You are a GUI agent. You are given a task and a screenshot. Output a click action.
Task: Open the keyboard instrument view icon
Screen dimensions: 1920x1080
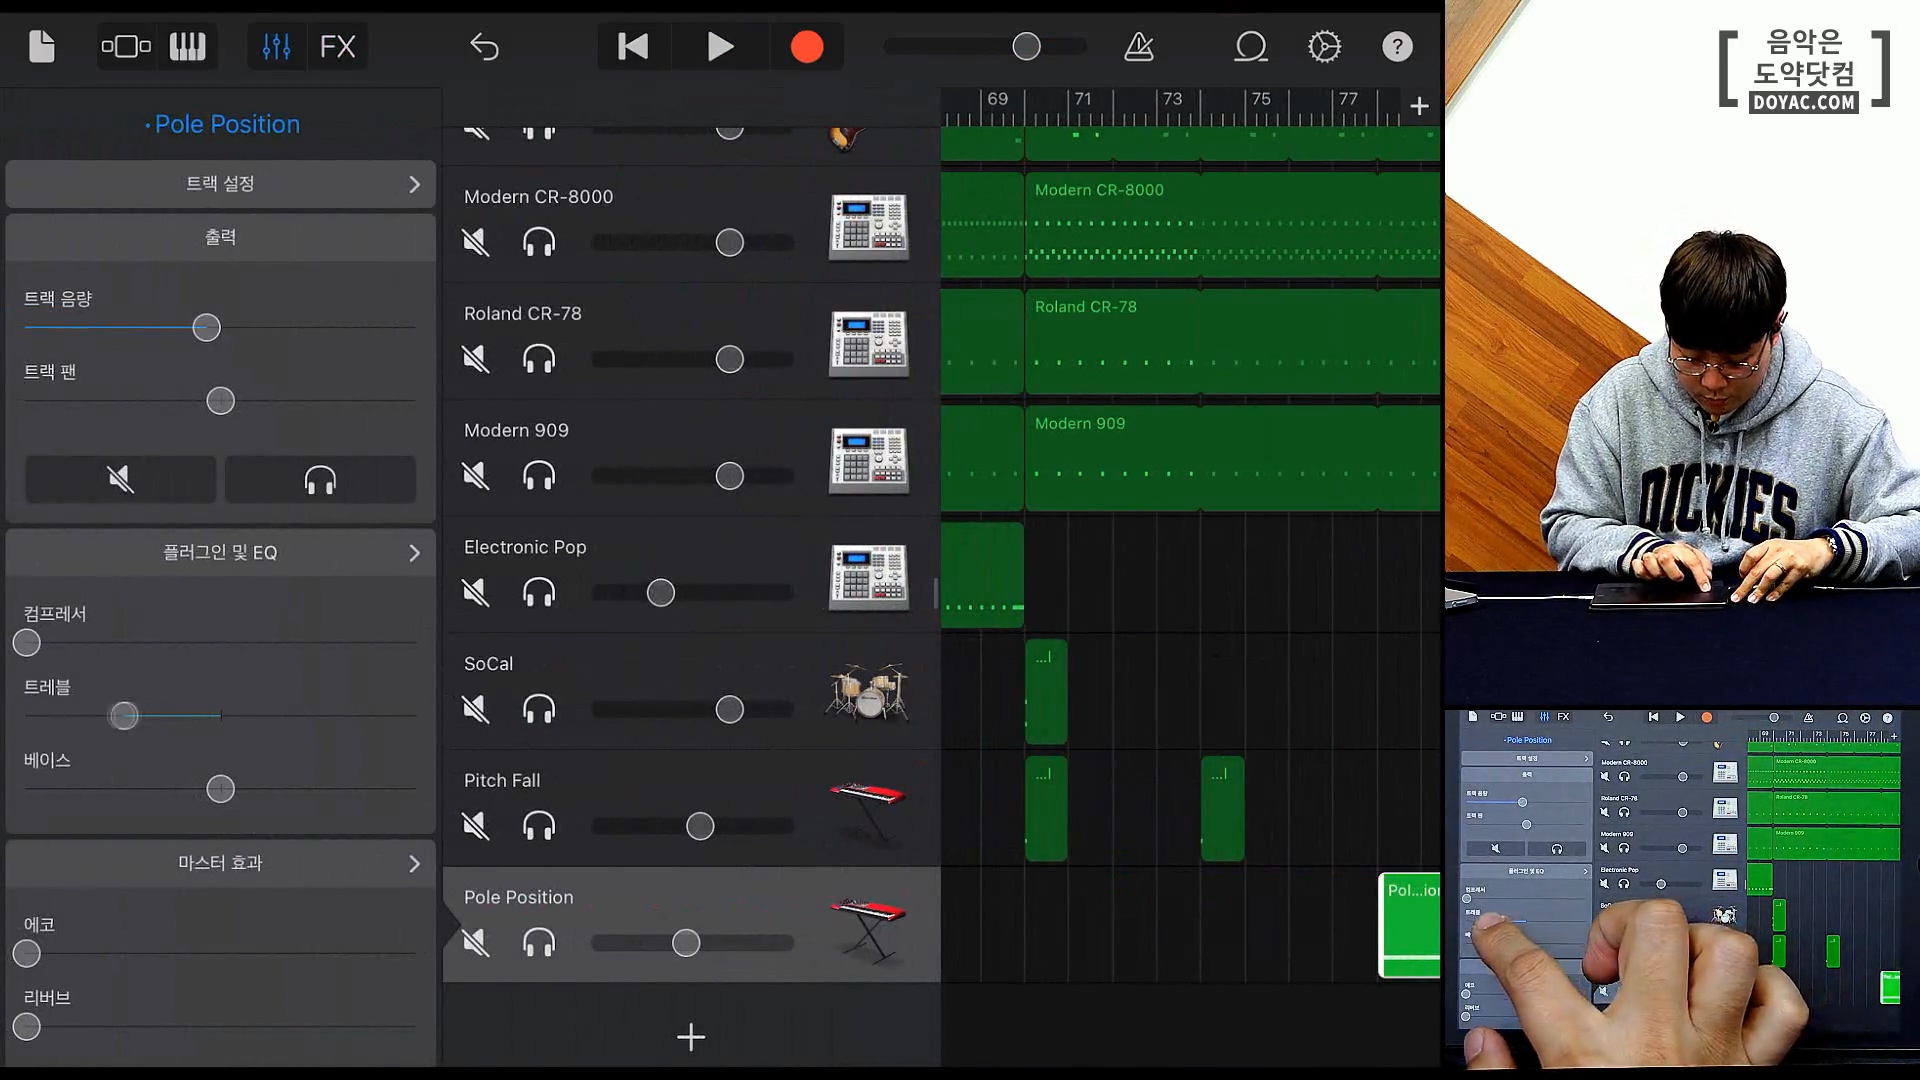click(187, 46)
